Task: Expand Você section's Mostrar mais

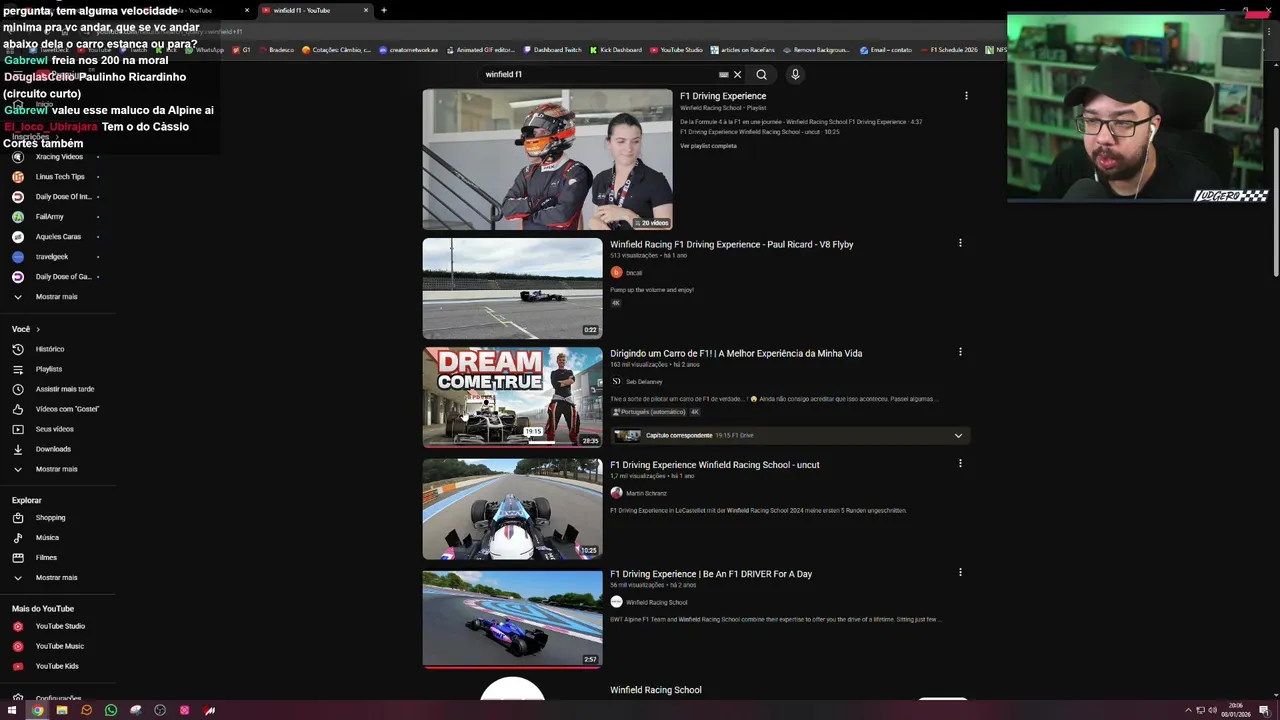Action: pyautogui.click(x=56, y=469)
